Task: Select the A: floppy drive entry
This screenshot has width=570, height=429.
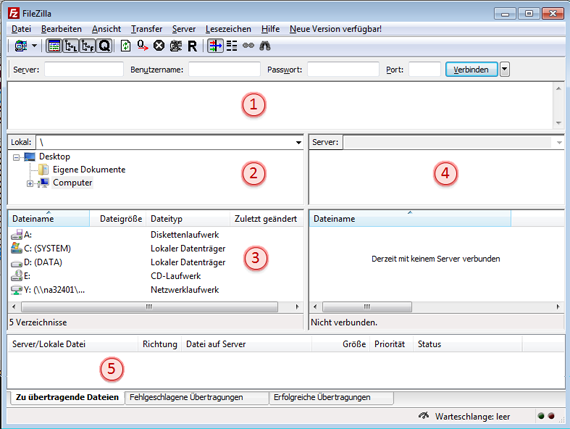Action: coord(28,235)
